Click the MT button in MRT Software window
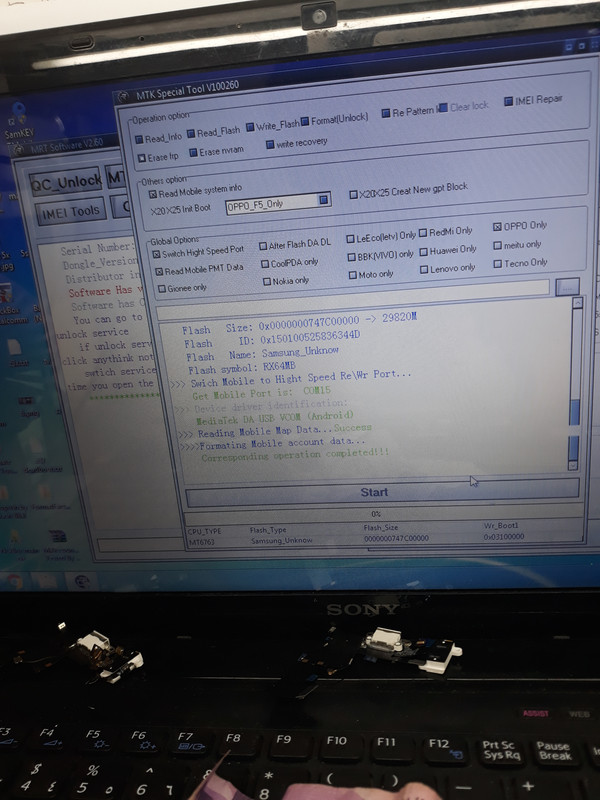The width and height of the screenshot is (600, 800). (x=115, y=177)
